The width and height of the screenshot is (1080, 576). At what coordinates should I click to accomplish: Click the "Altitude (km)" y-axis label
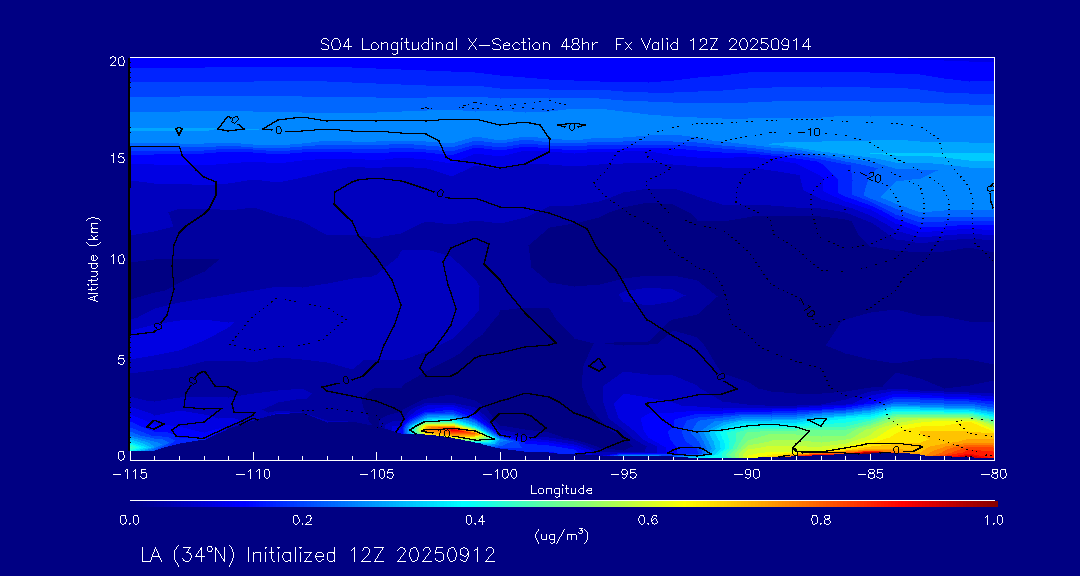point(93,259)
